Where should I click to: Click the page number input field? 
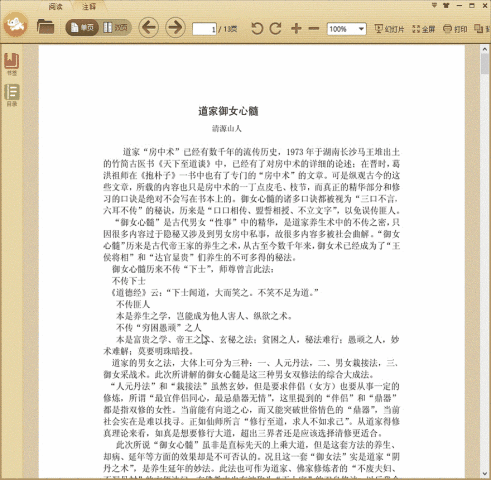point(204,29)
